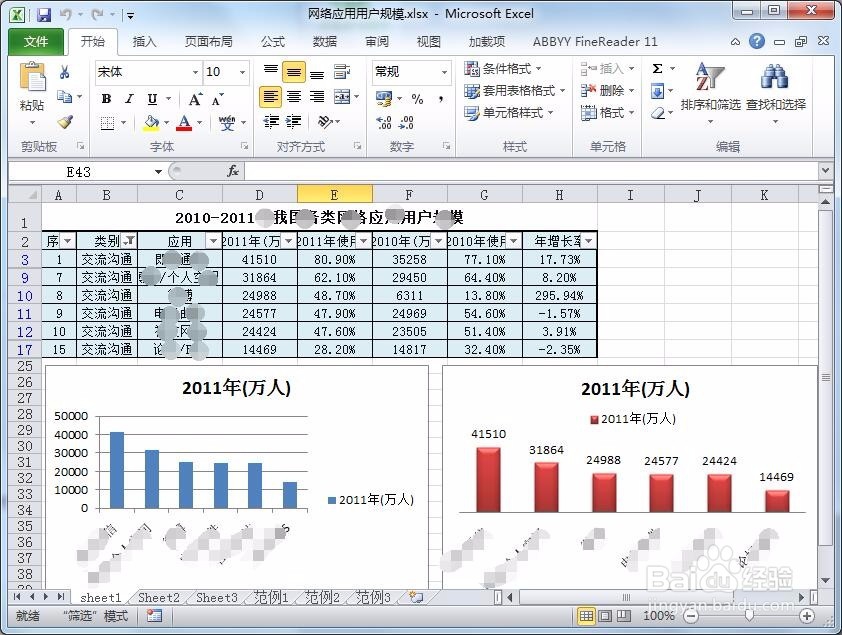Click the zoom slider handle
The height and width of the screenshot is (635, 842).
[x=749, y=616]
